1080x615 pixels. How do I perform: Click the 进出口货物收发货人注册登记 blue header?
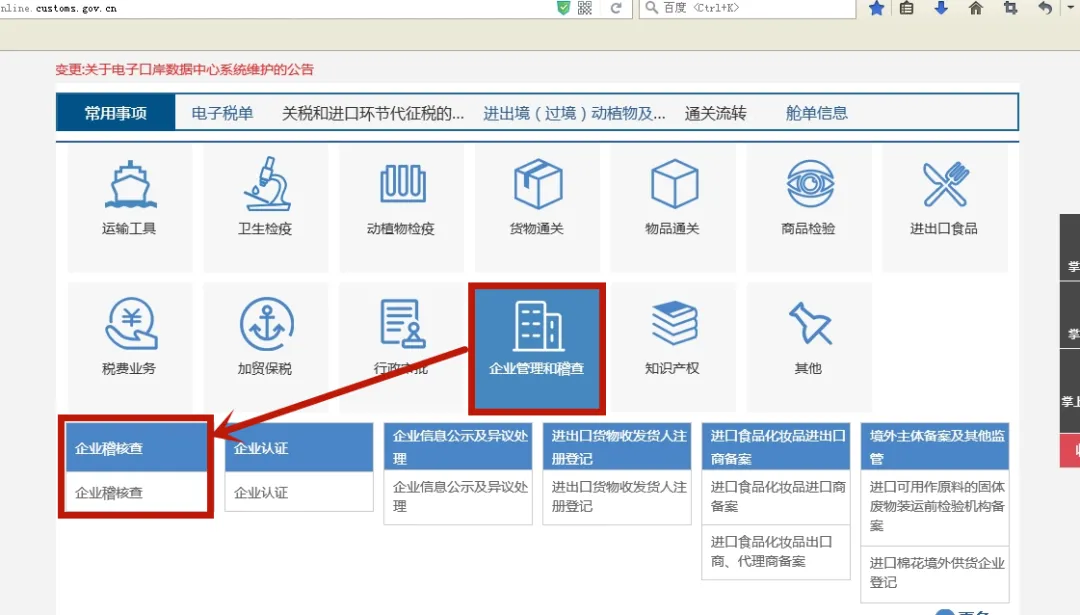point(617,447)
